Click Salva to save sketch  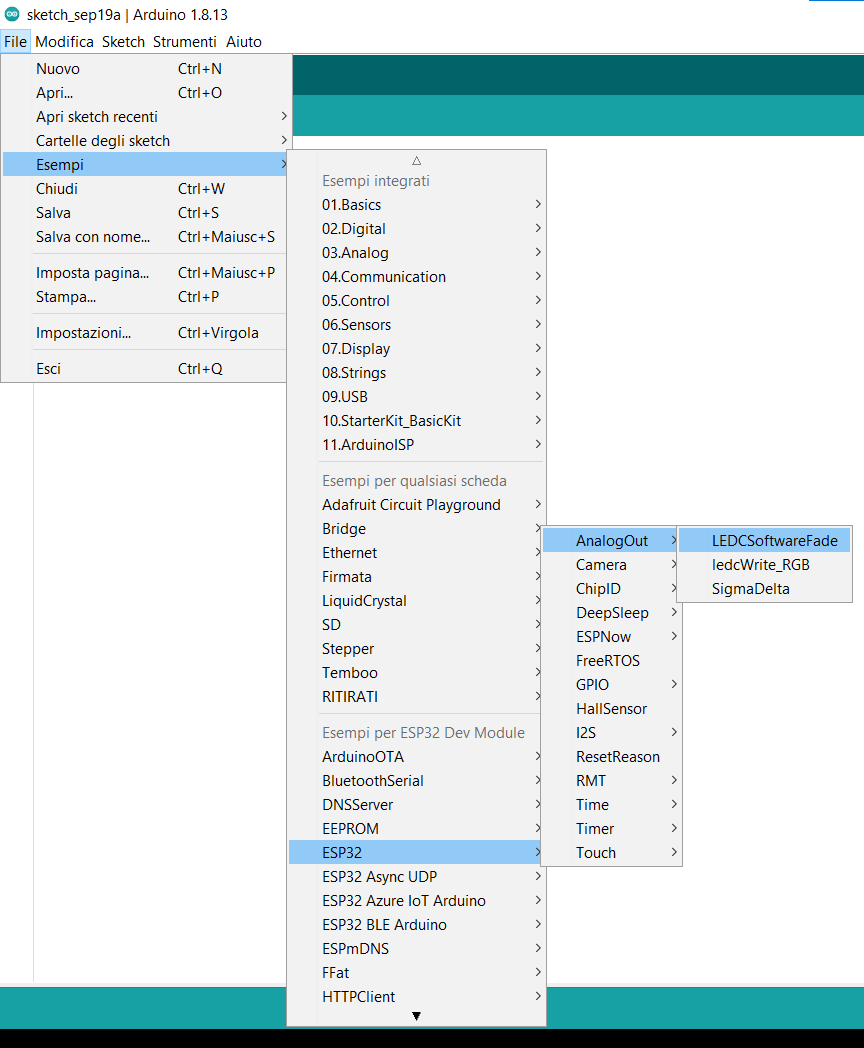146,213
